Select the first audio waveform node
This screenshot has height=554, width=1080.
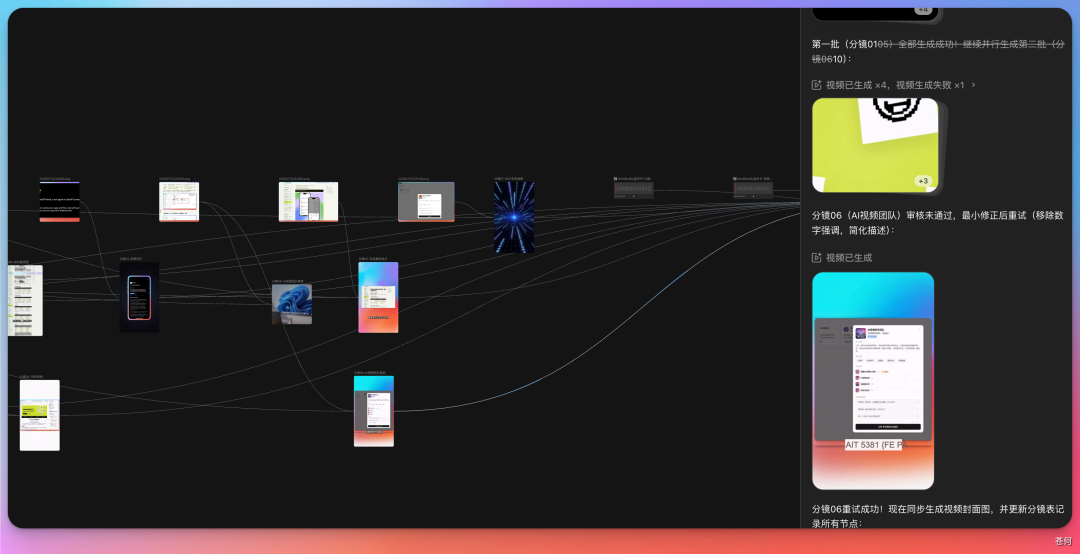point(633,189)
